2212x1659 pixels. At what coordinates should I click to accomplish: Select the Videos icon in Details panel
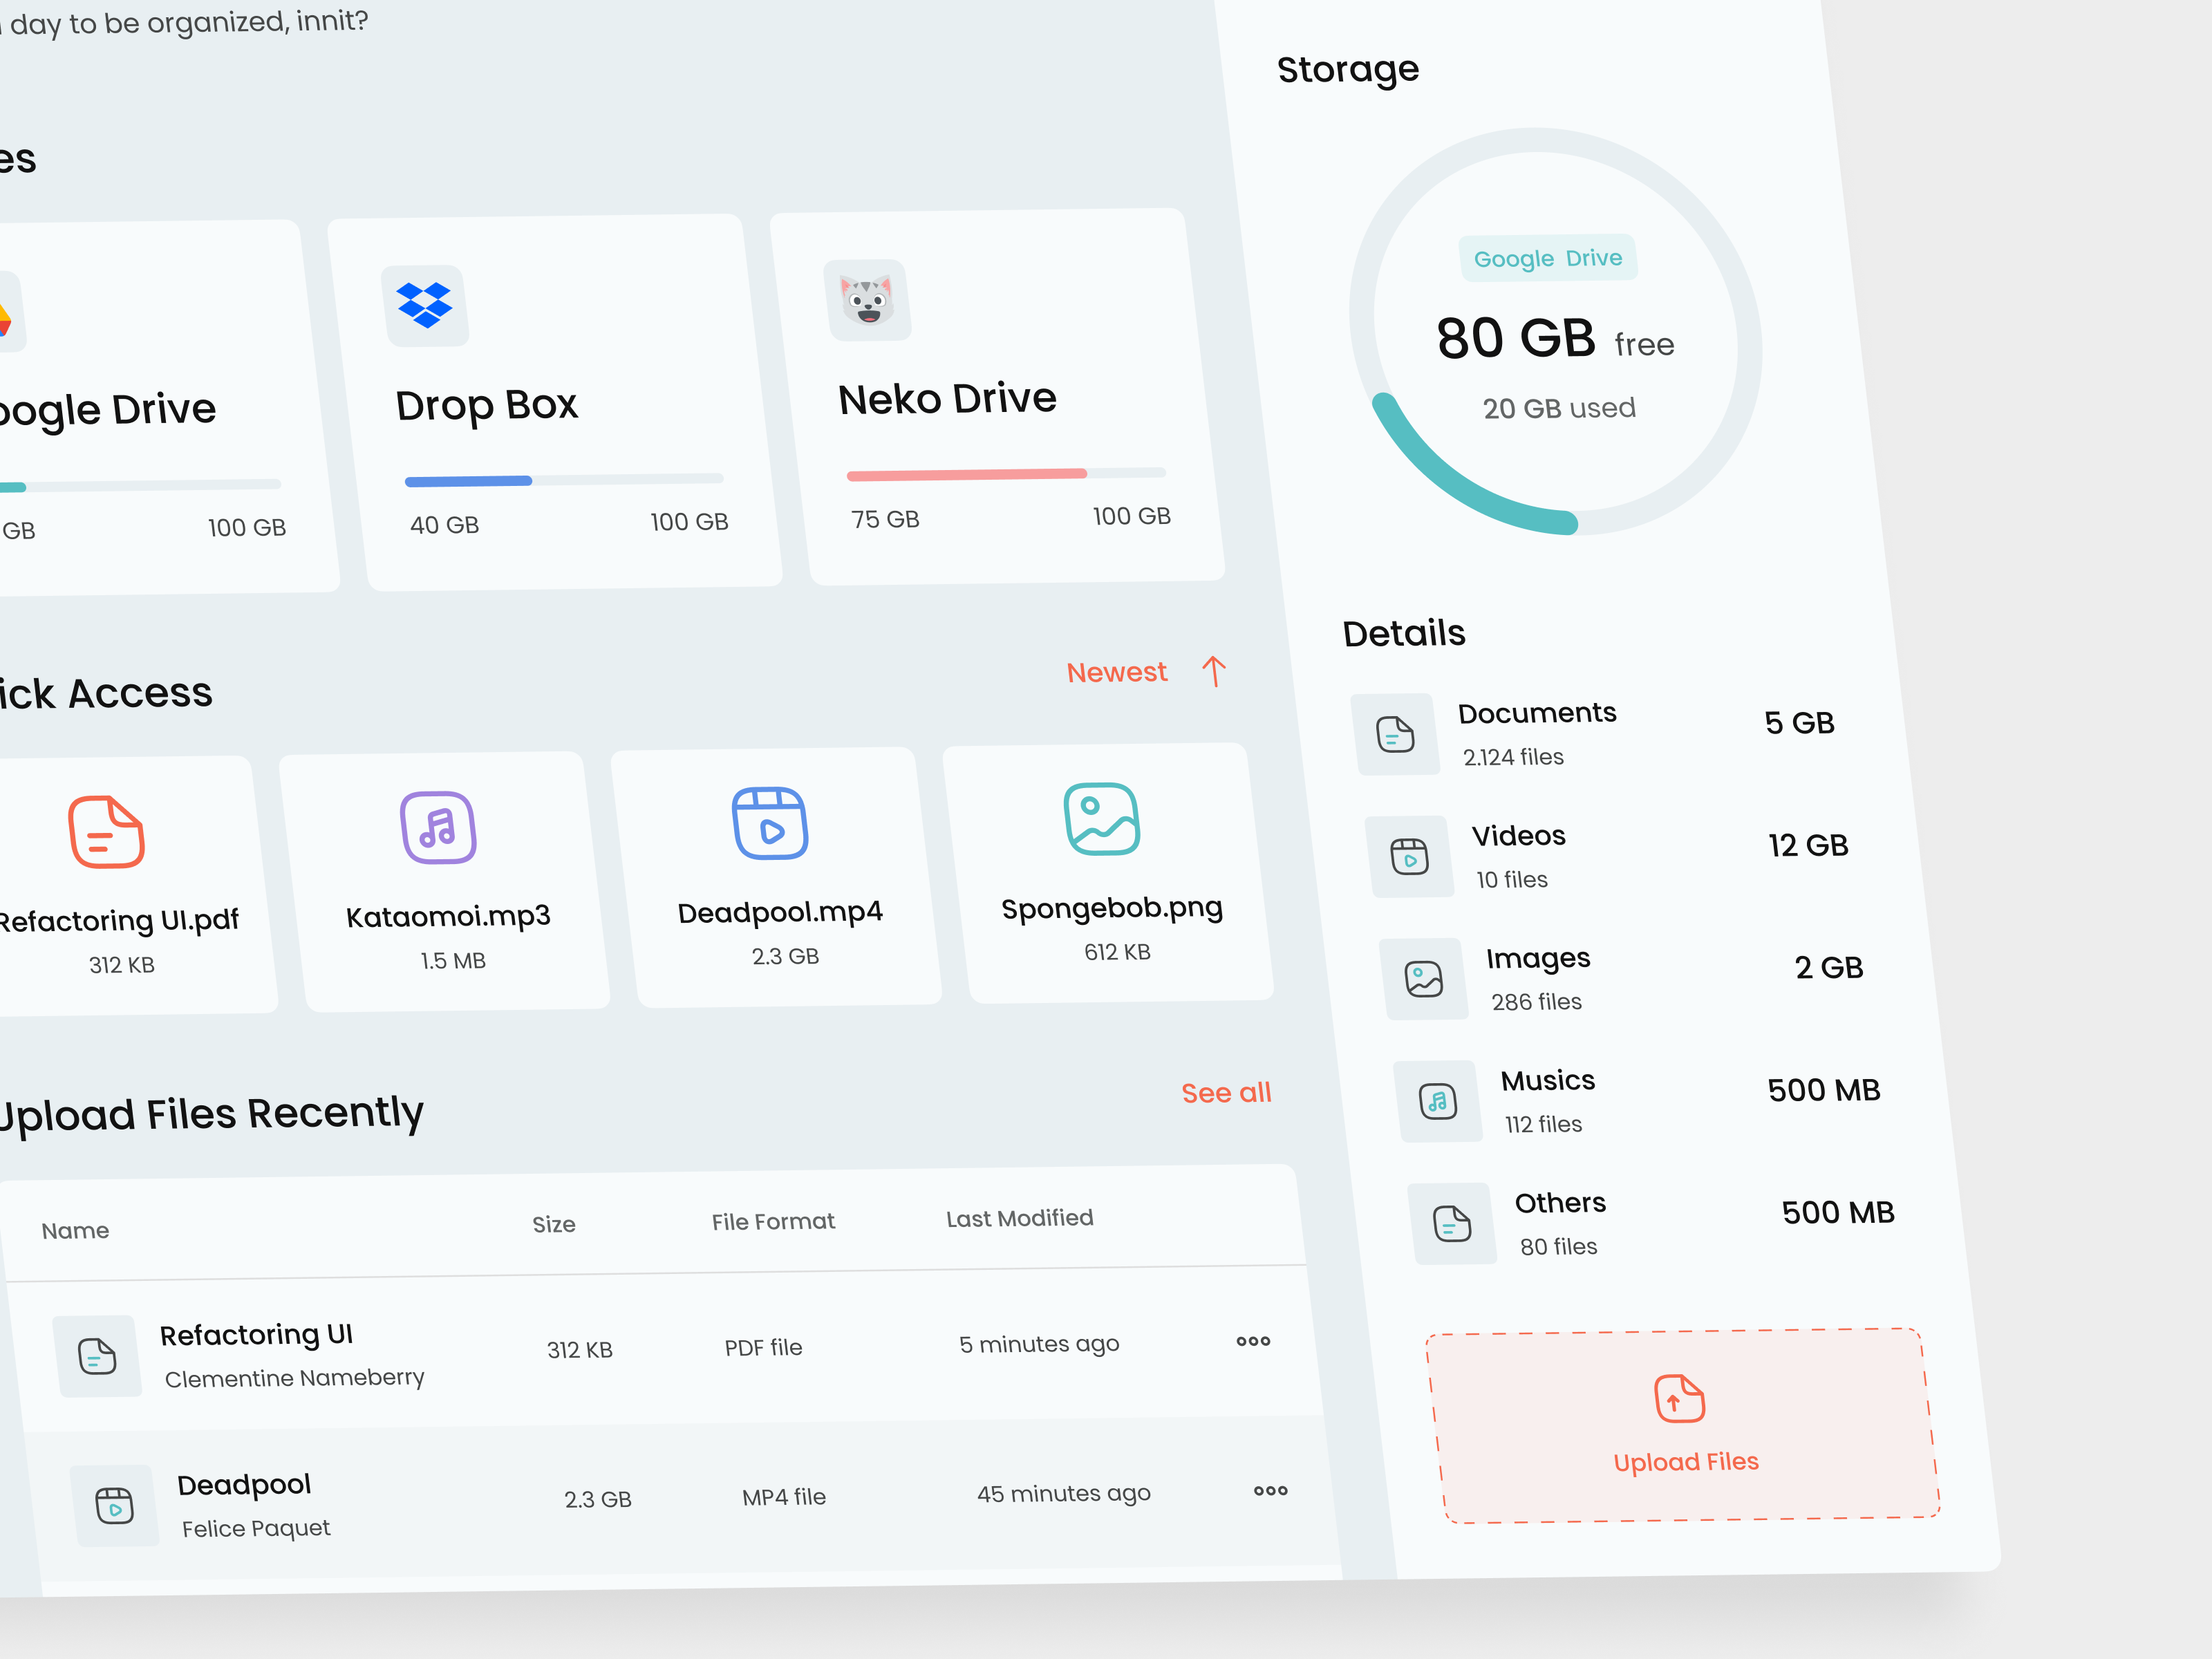(x=1411, y=857)
